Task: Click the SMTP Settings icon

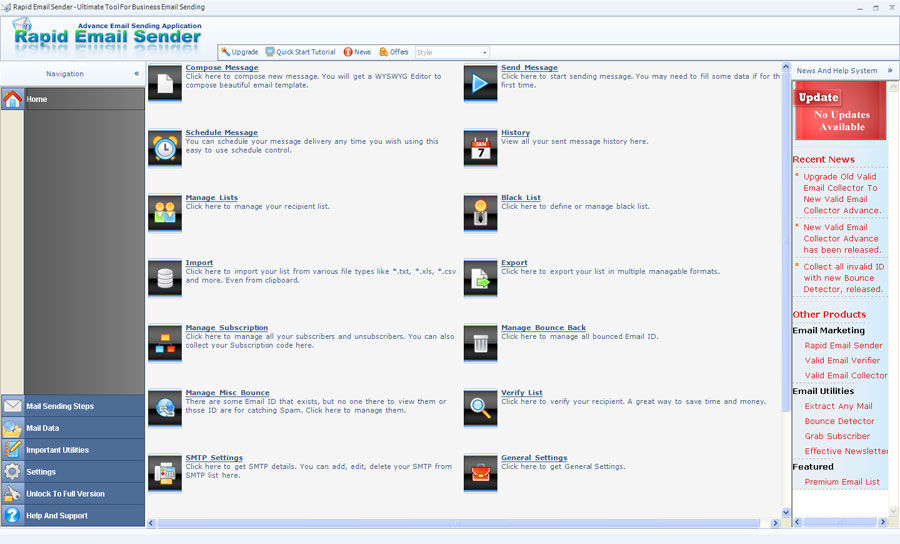Action: click(165, 473)
